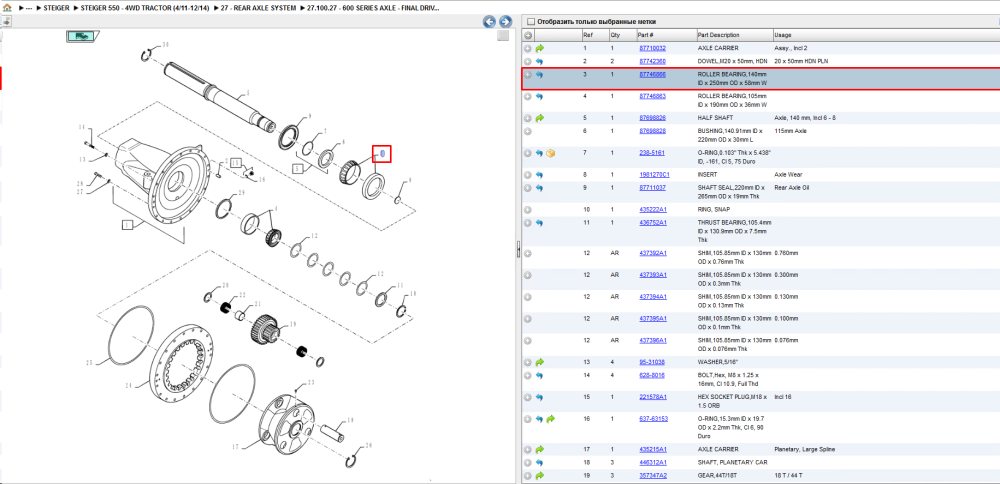Go to the home page icon
Viewport: 1000px width, 484px height.
point(7,8)
